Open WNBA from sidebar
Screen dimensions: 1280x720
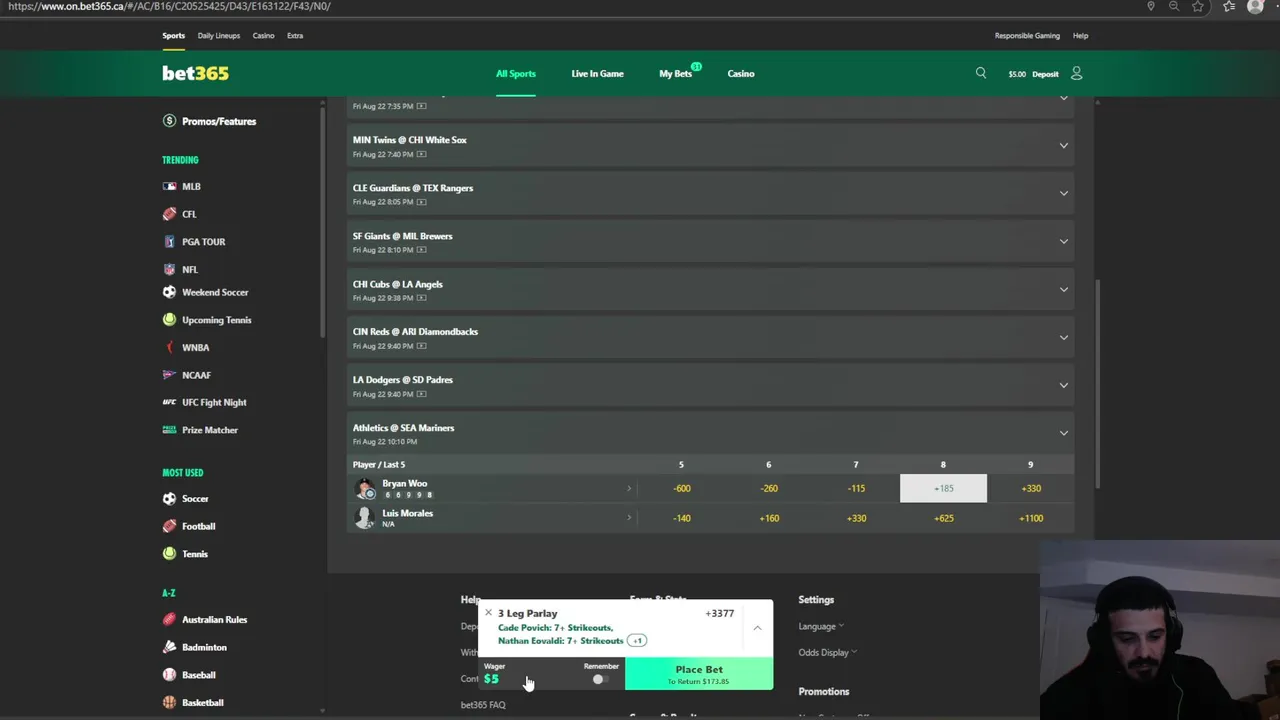pyautogui.click(x=195, y=347)
